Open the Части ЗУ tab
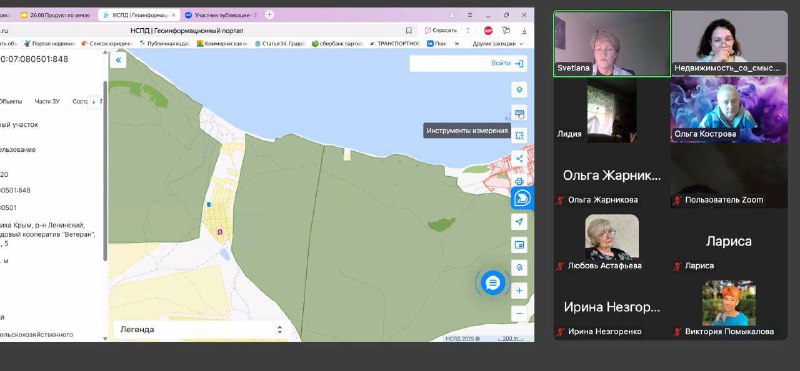800x371 pixels. pos(47,102)
